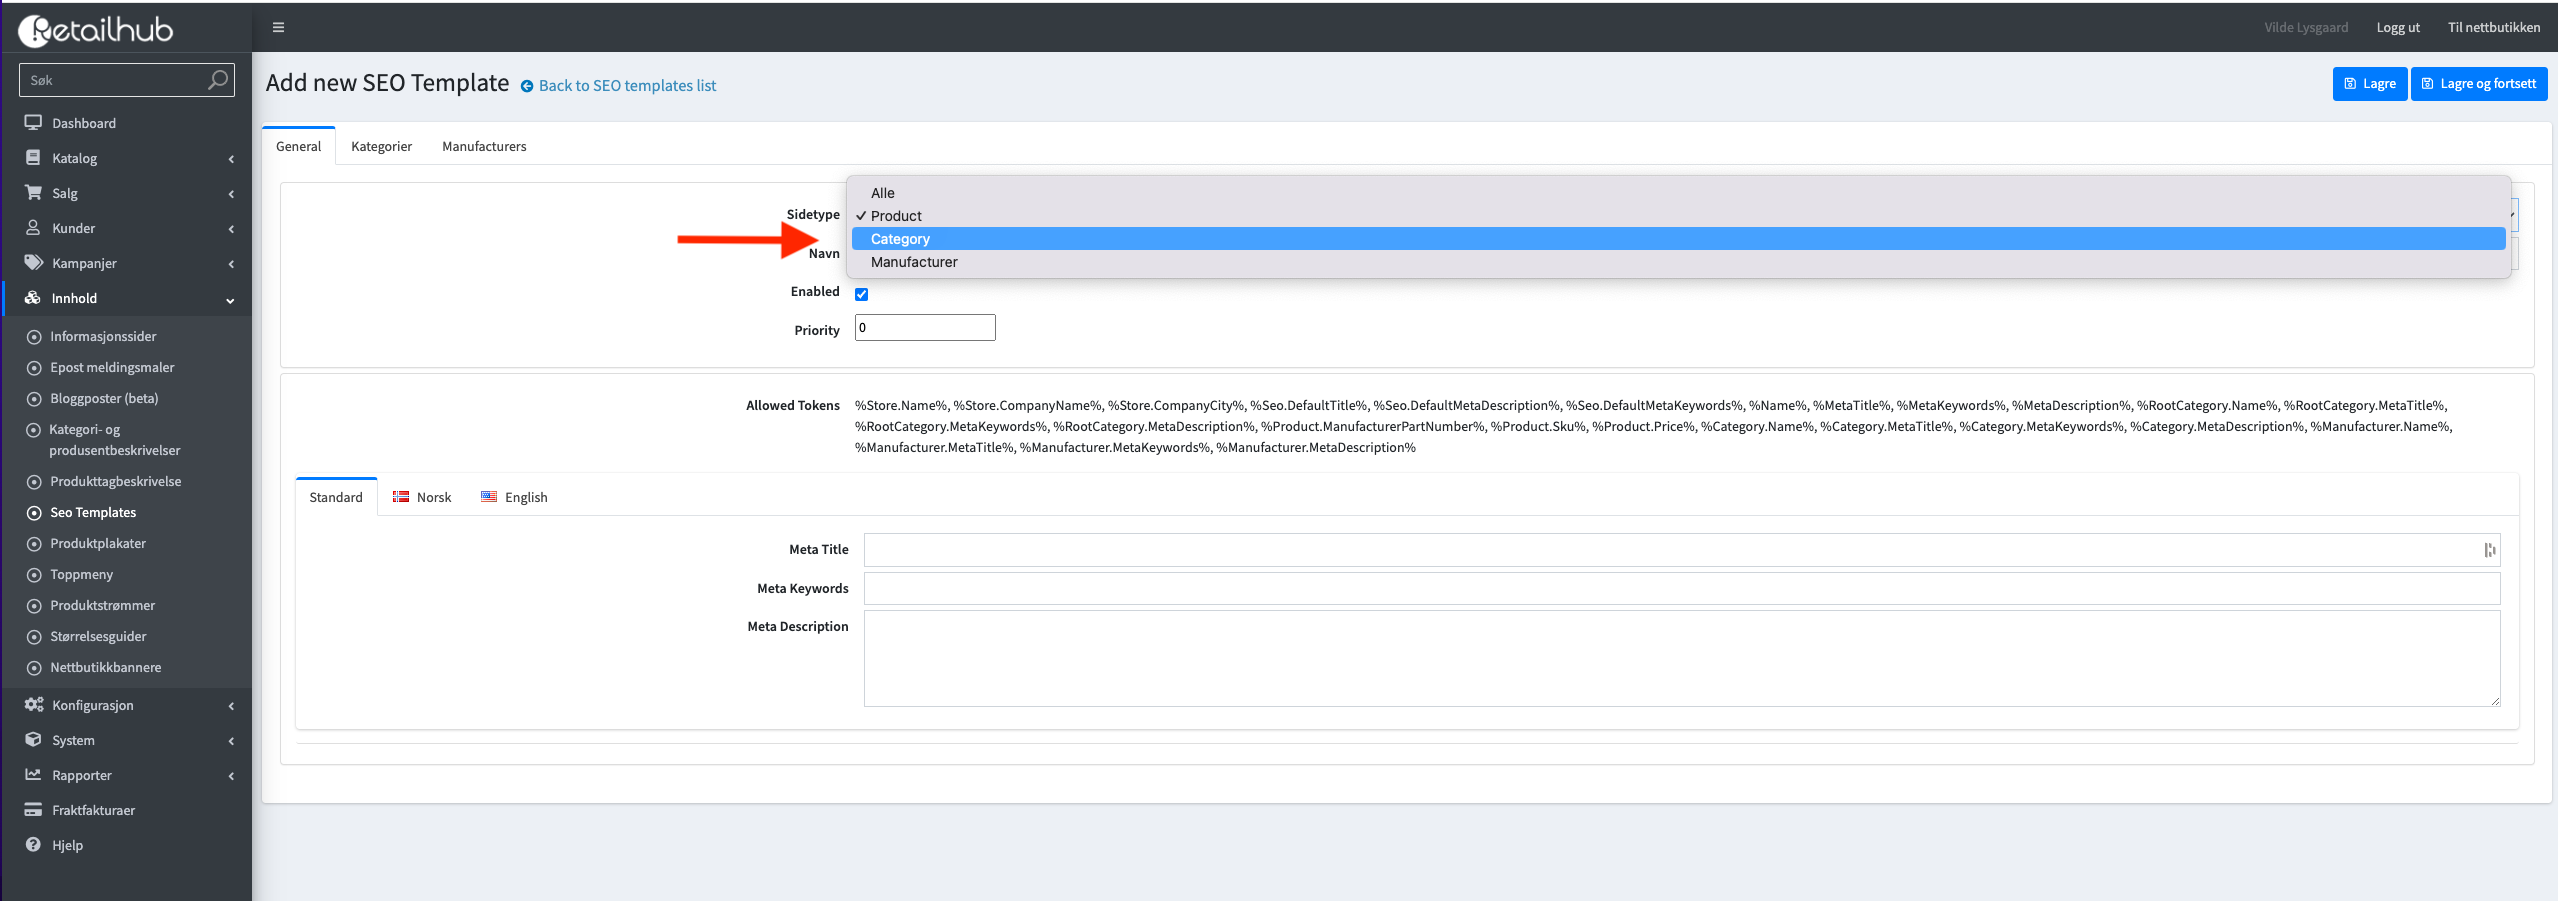Click the Kampanjer tags icon

(33, 263)
